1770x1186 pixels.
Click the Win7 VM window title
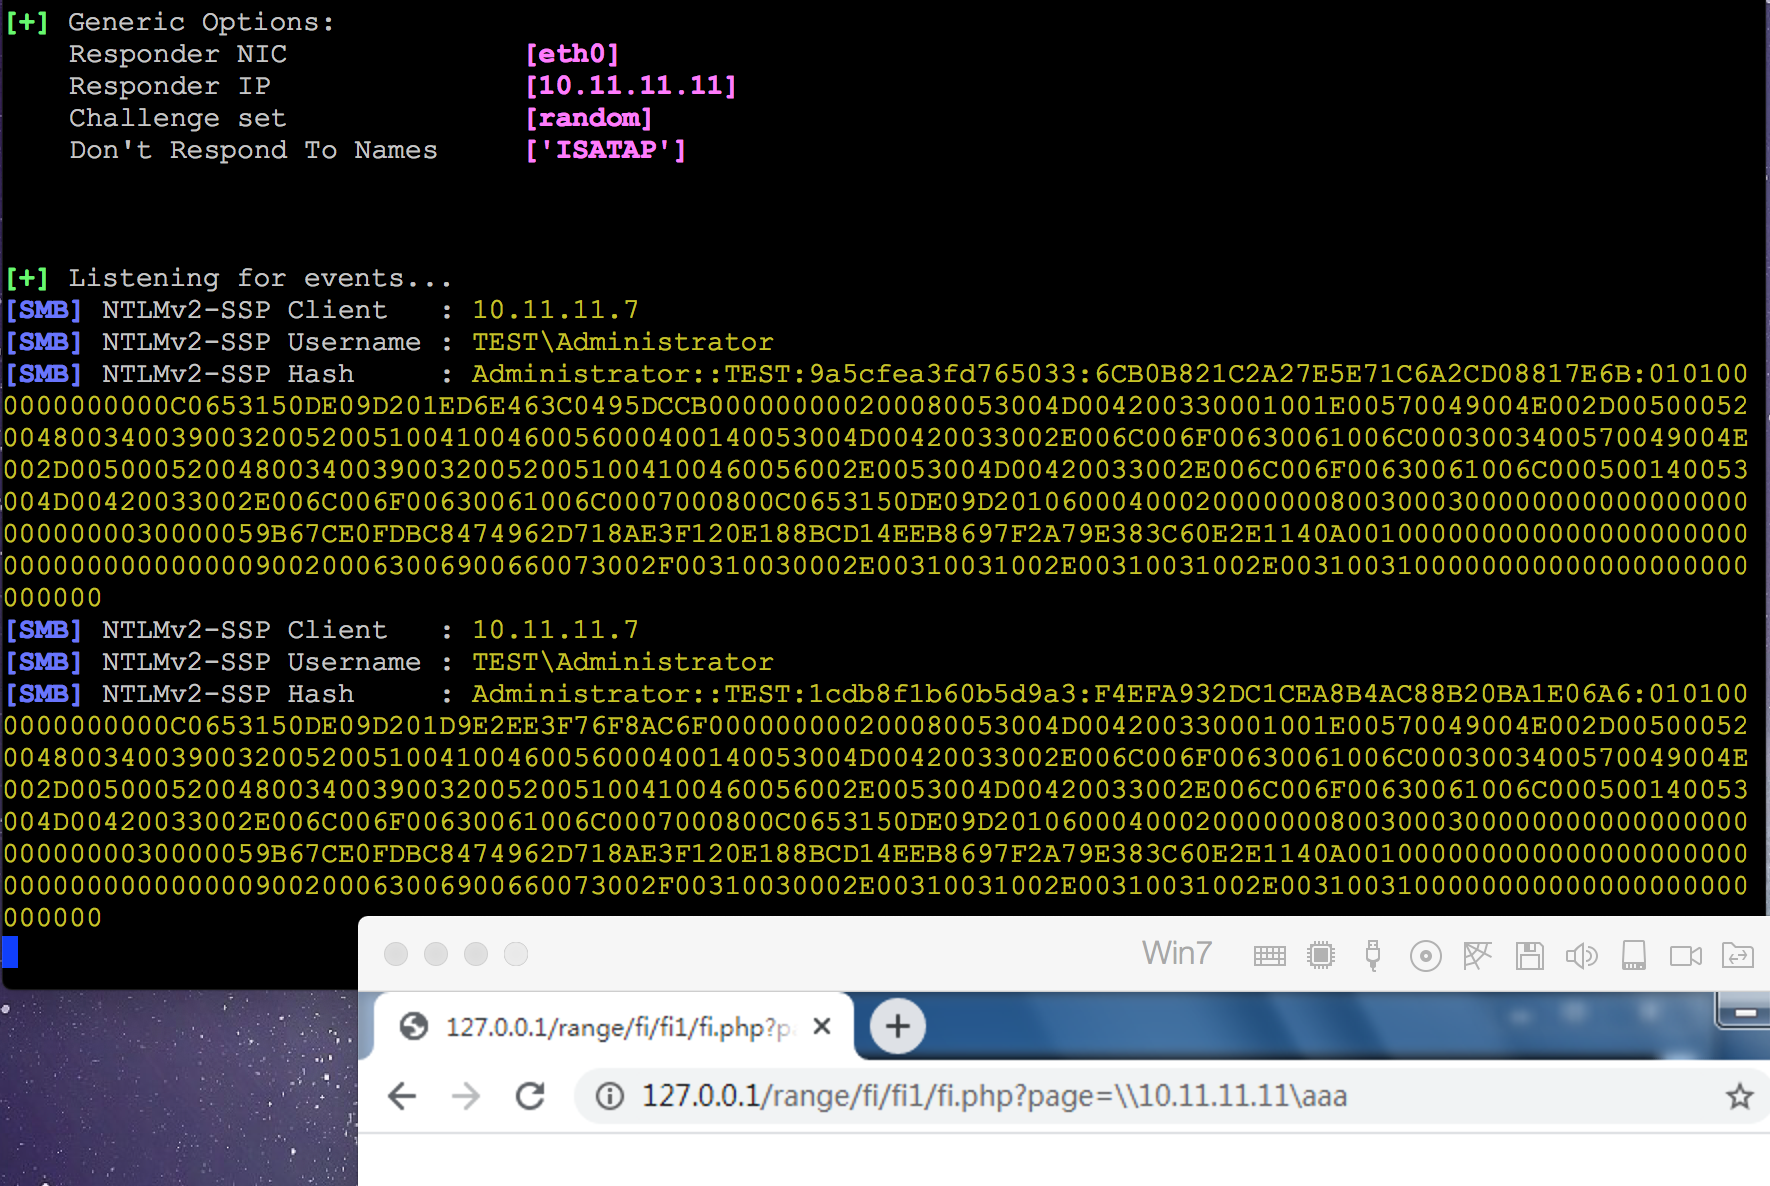coord(1177,953)
